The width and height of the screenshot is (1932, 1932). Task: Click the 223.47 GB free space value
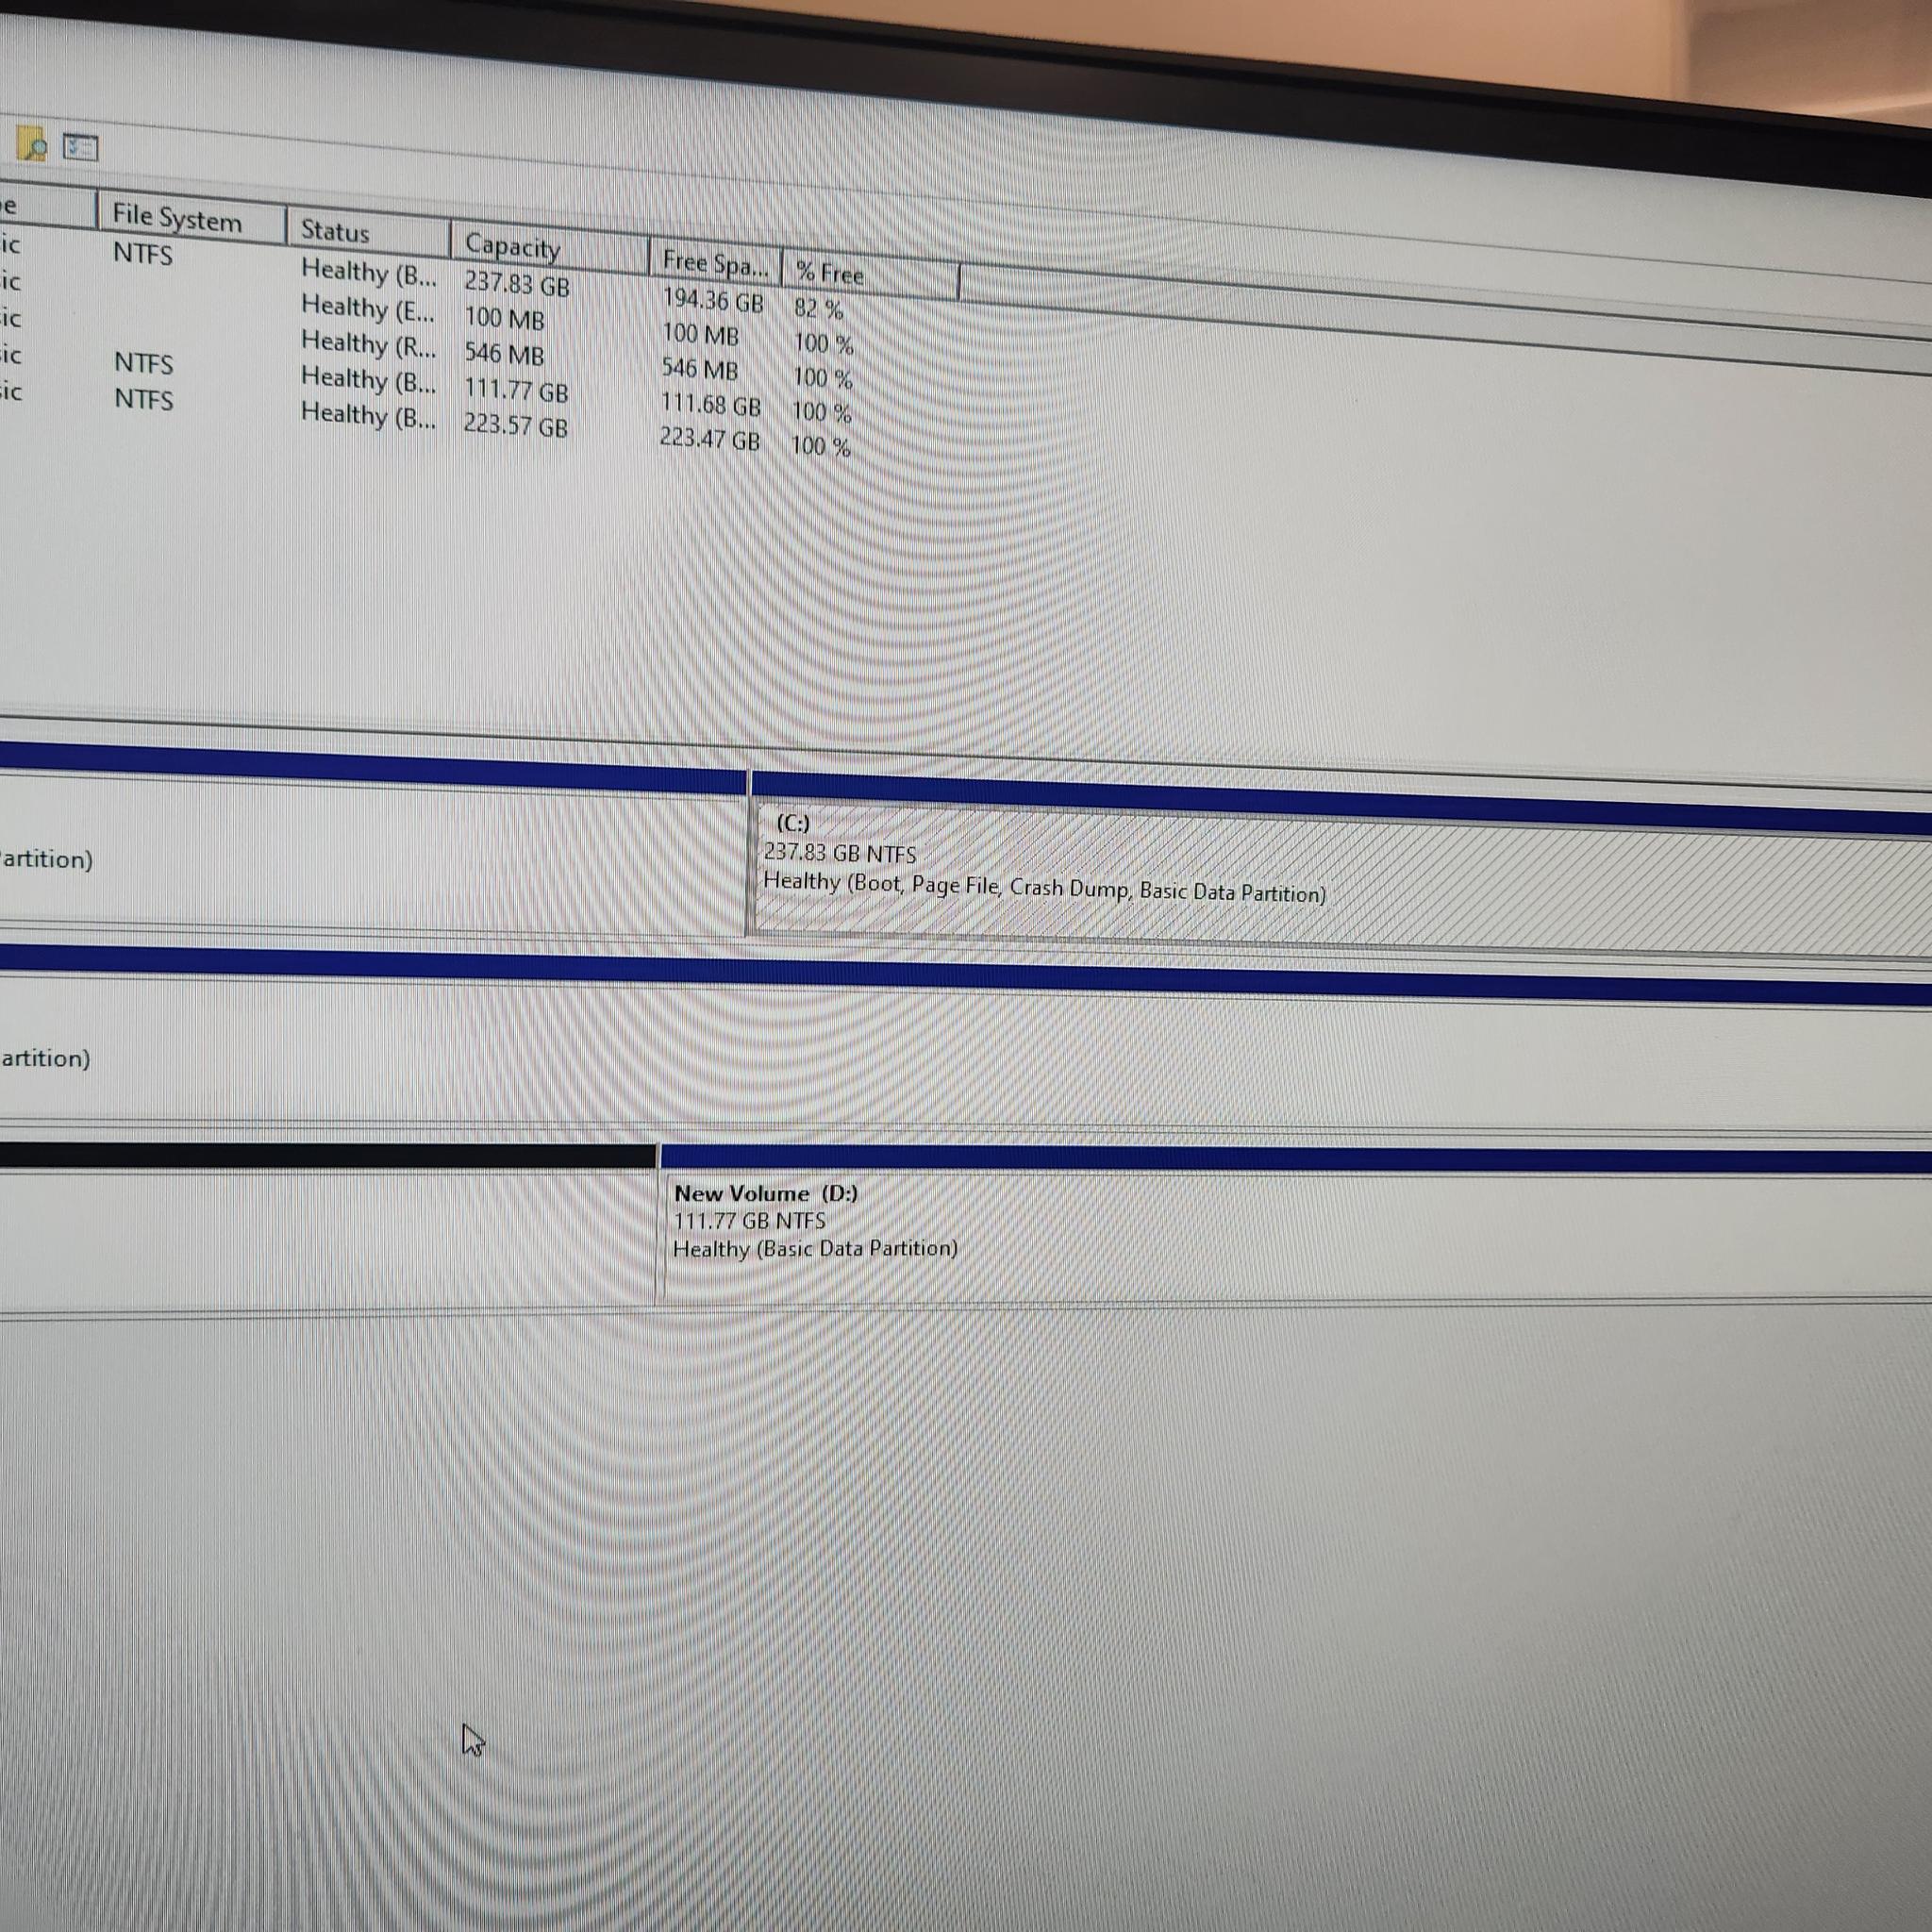(x=710, y=439)
